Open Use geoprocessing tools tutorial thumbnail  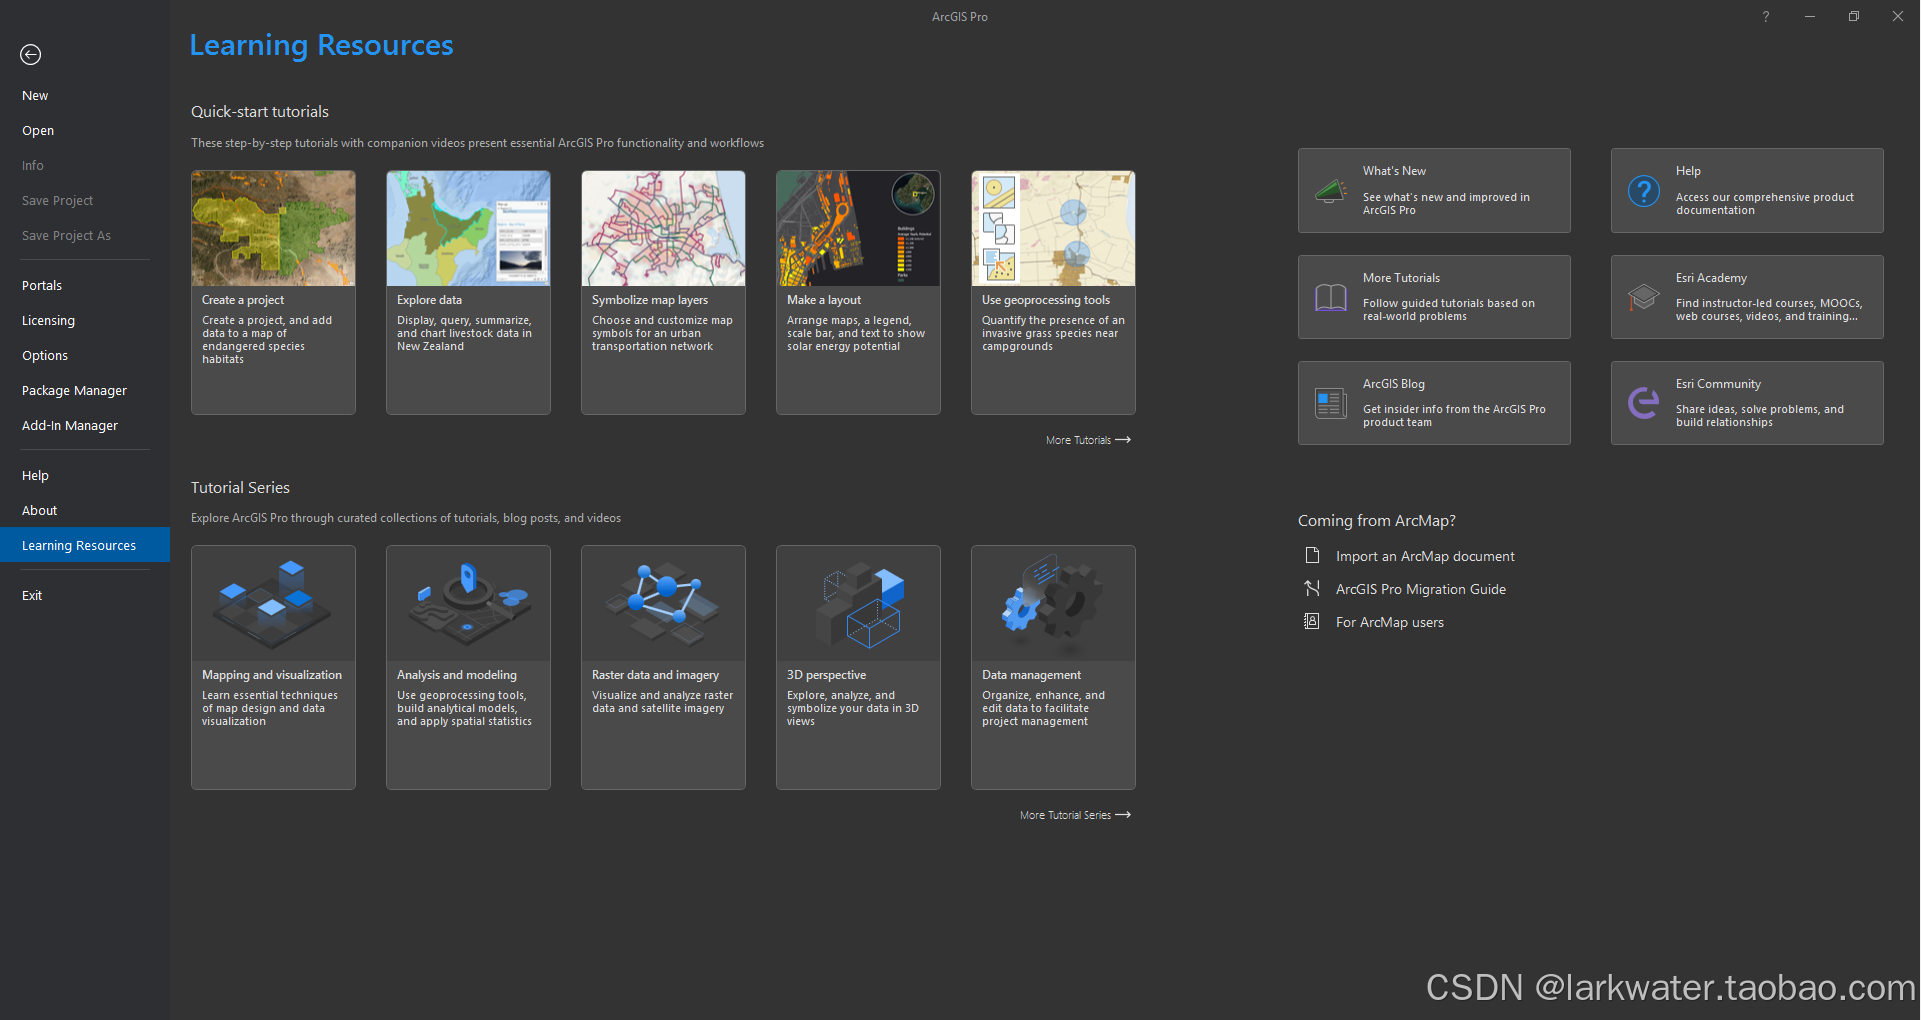pyautogui.click(x=1053, y=228)
